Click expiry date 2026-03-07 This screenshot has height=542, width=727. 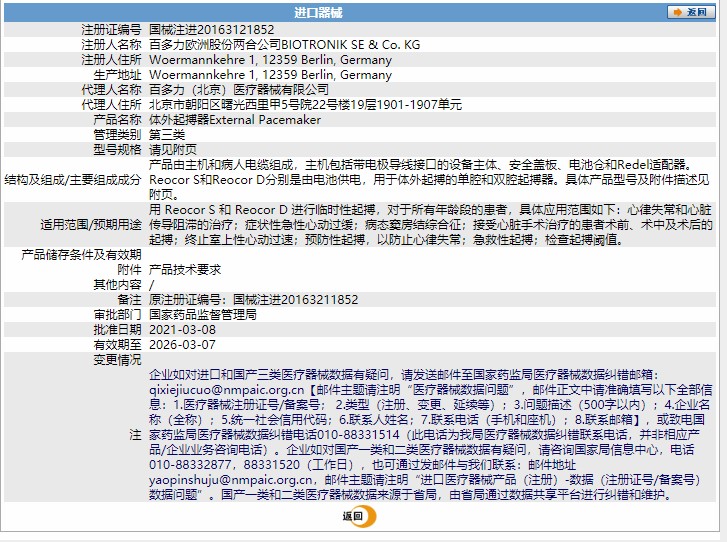pos(182,344)
